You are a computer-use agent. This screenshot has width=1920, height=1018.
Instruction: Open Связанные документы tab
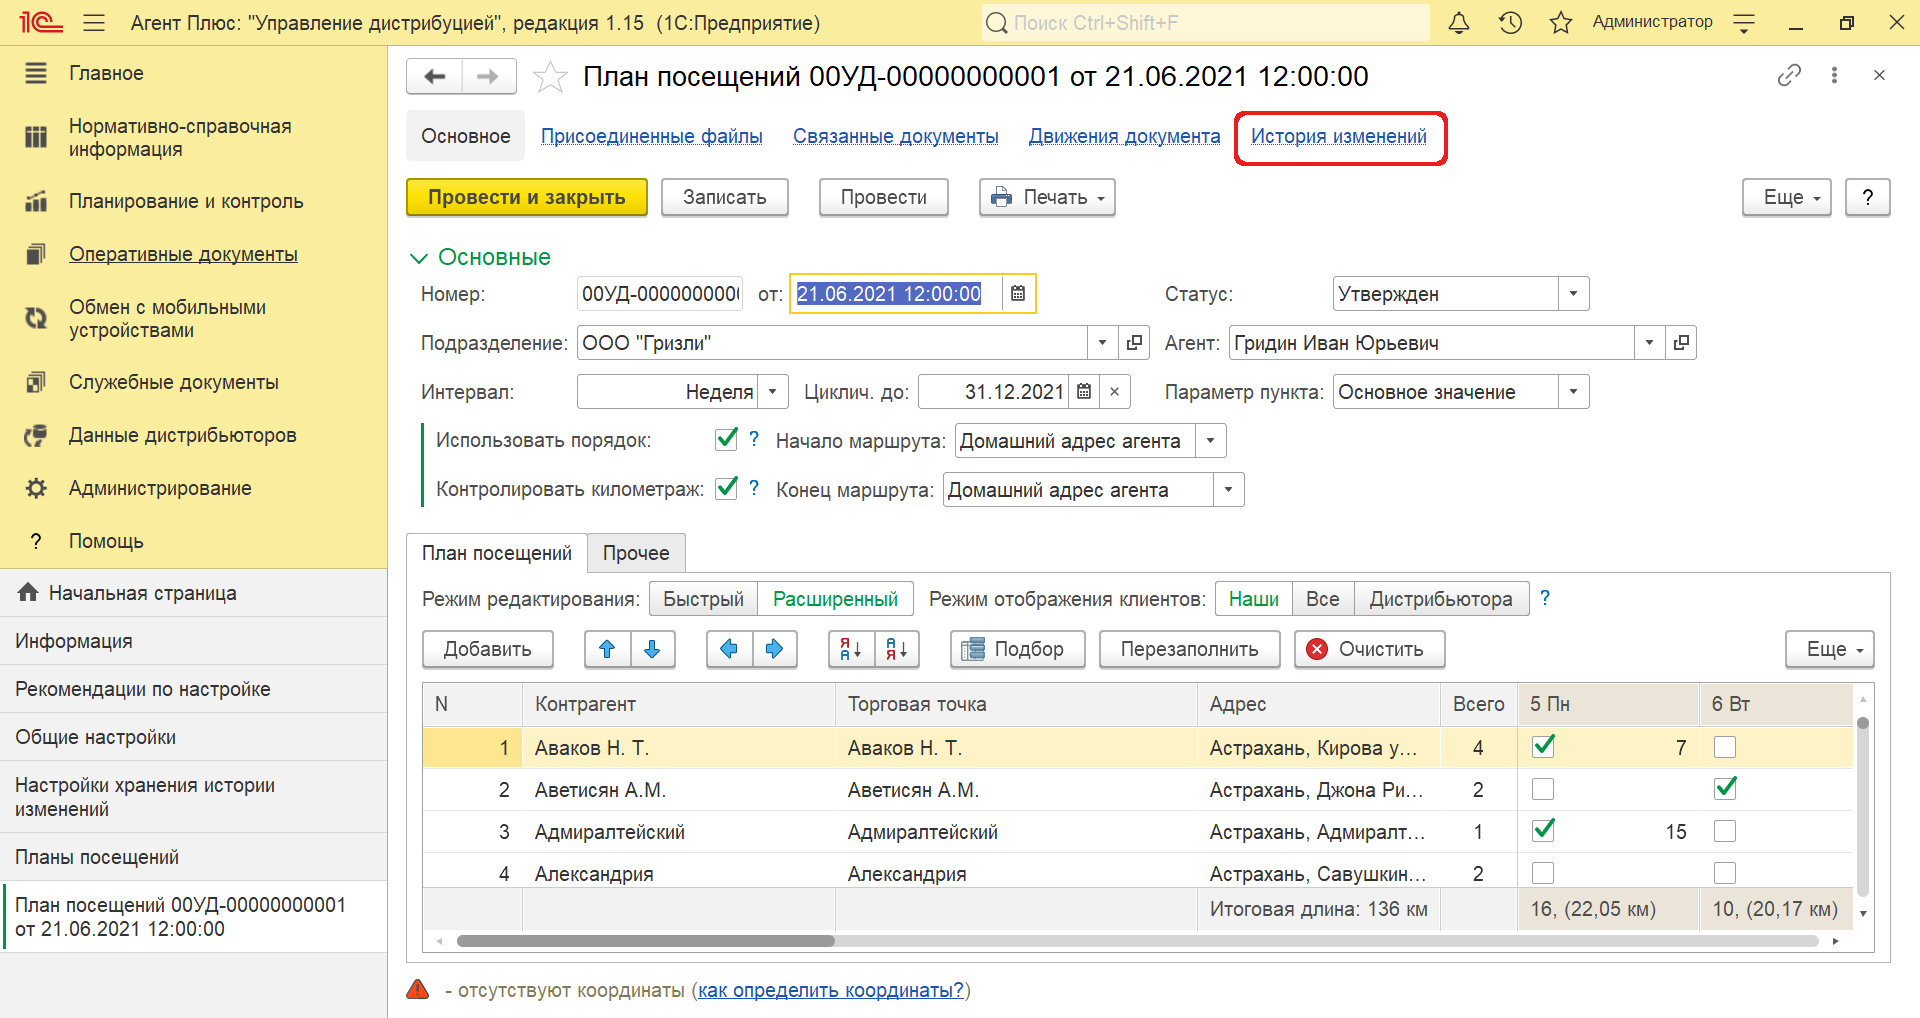click(x=896, y=136)
